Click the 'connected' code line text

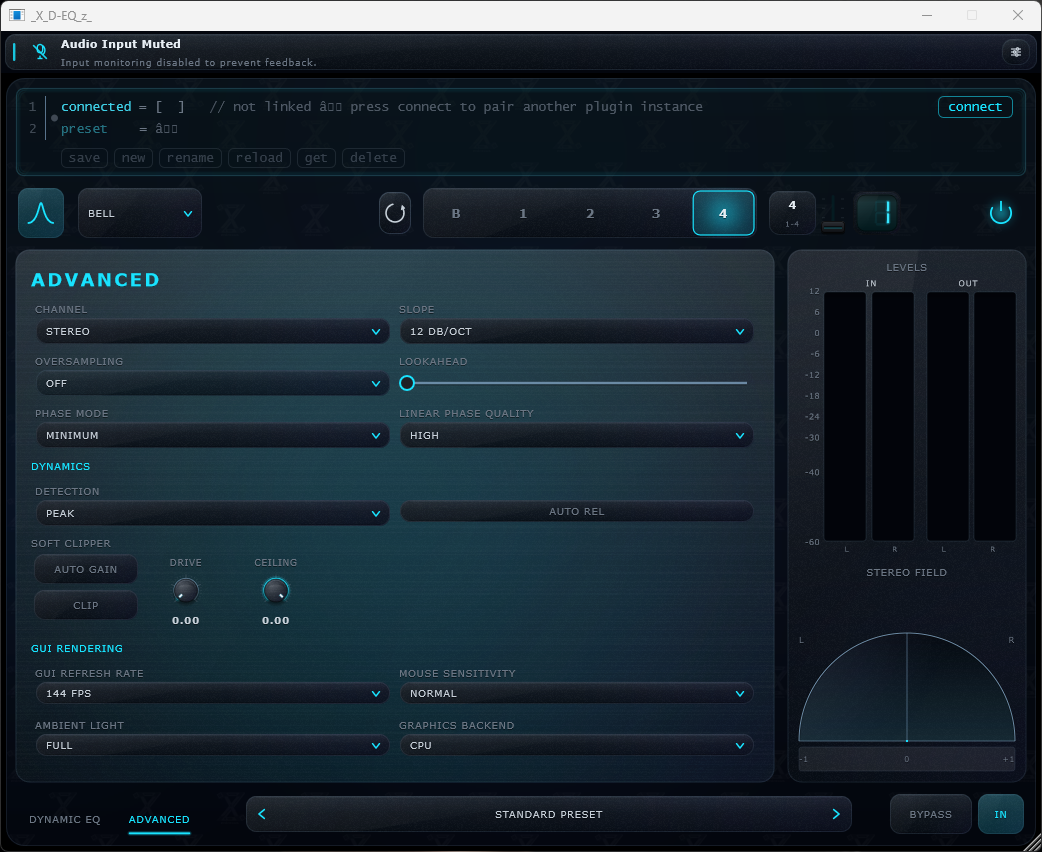[x=96, y=107]
